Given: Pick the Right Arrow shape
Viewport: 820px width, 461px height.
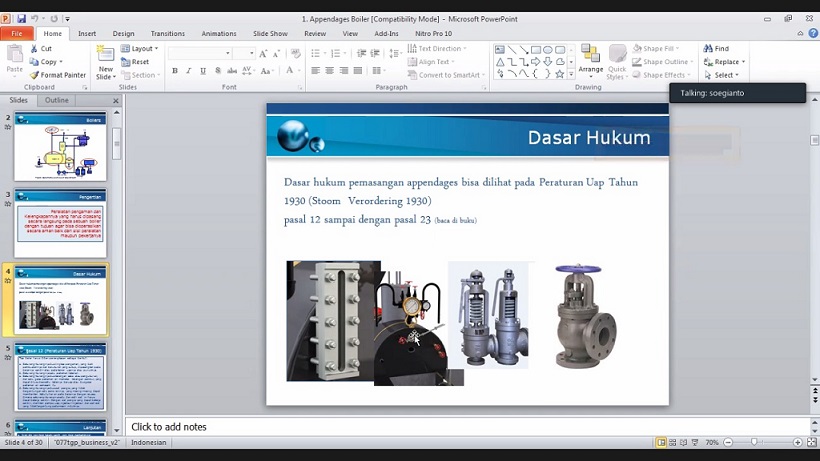Looking at the screenshot, I should point(536,62).
